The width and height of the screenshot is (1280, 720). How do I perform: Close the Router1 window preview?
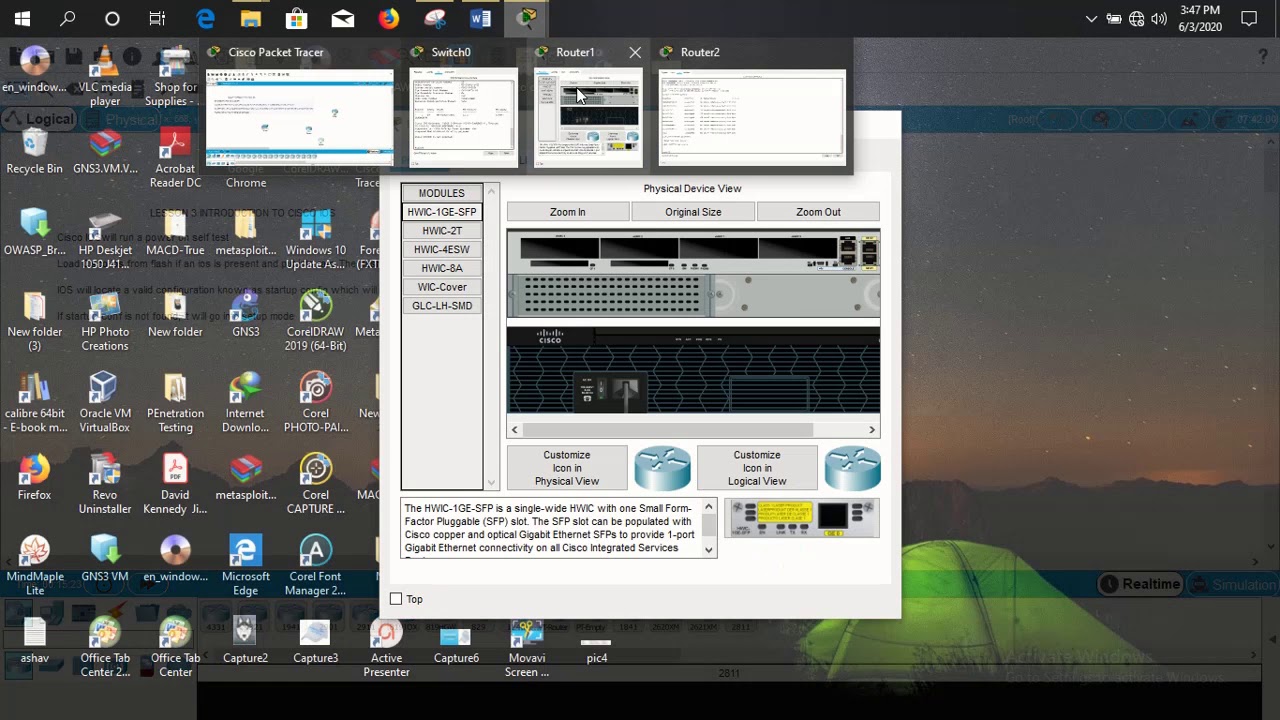[x=635, y=52]
